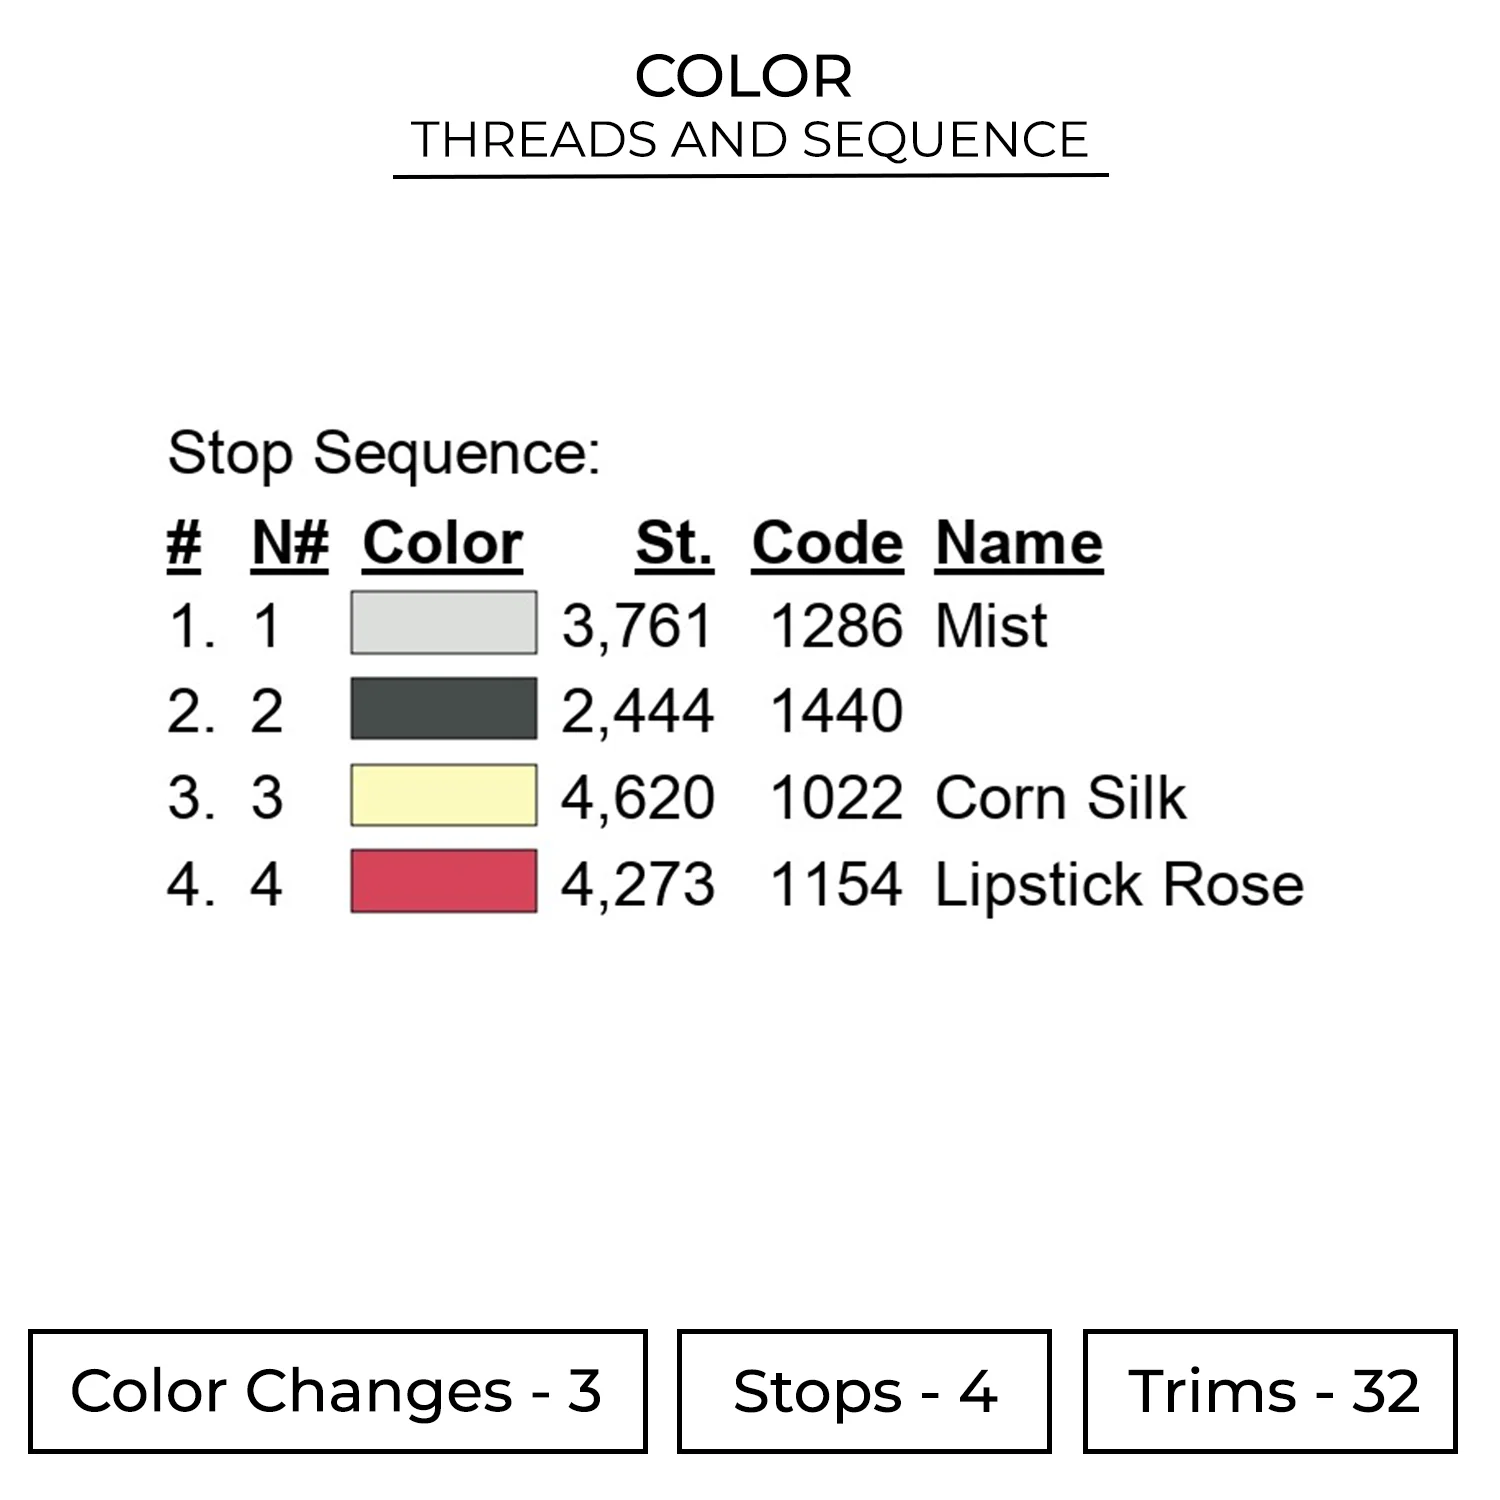The image size is (1500, 1500).
Task: Click the Mist thread name
Action: point(991,626)
